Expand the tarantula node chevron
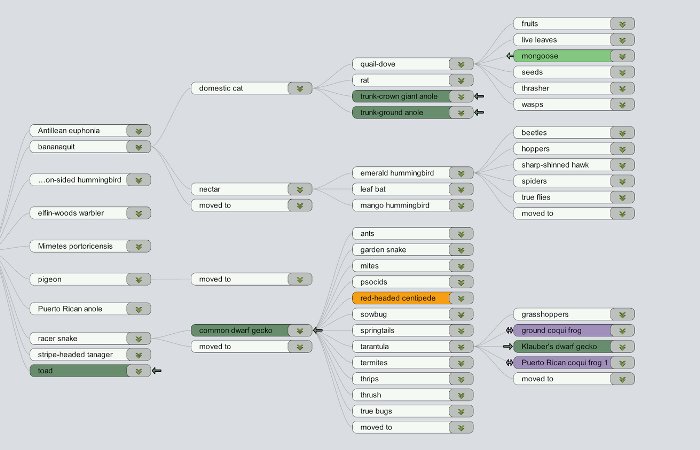The height and width of the screenshot is (450, 700). coord(461,346)
